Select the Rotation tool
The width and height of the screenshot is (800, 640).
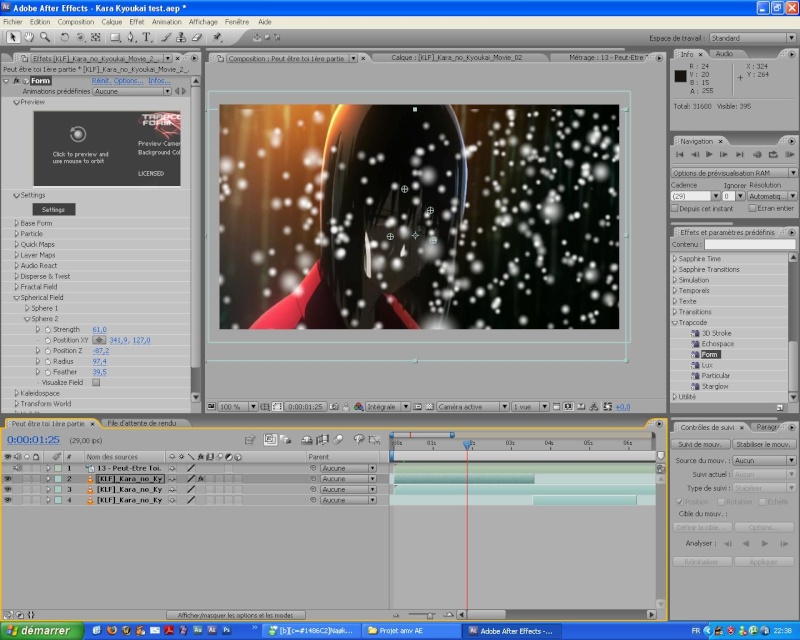pos(64,37)
